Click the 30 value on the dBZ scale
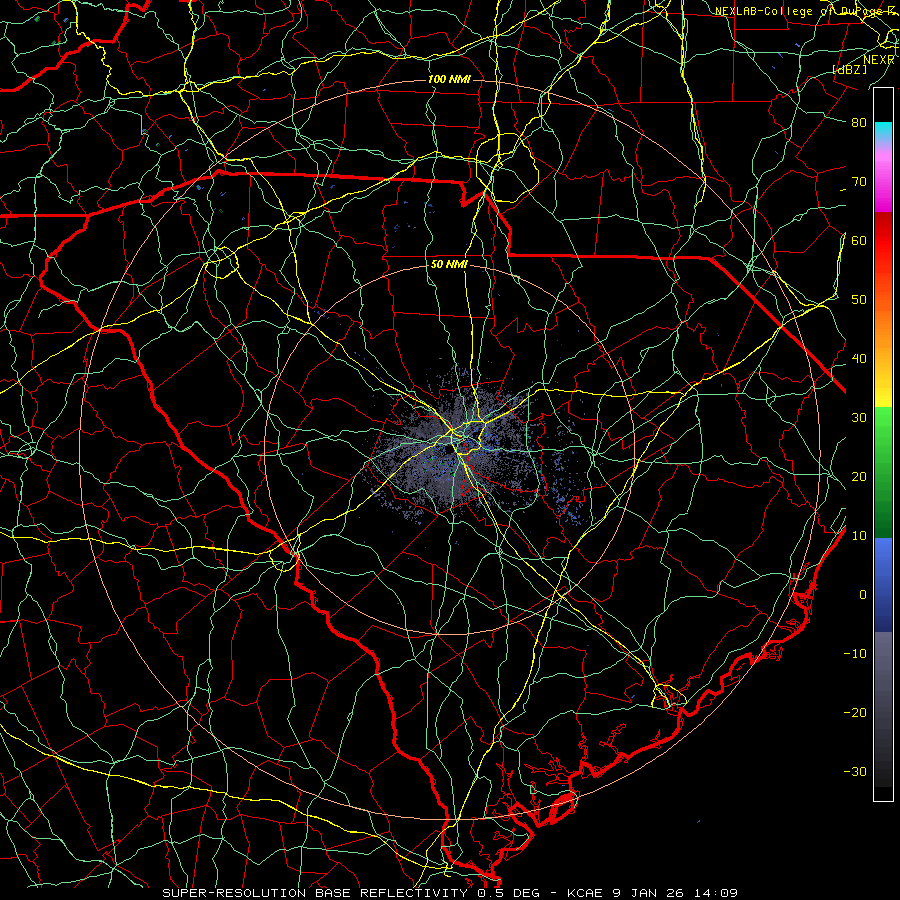 tap(859, 417)
